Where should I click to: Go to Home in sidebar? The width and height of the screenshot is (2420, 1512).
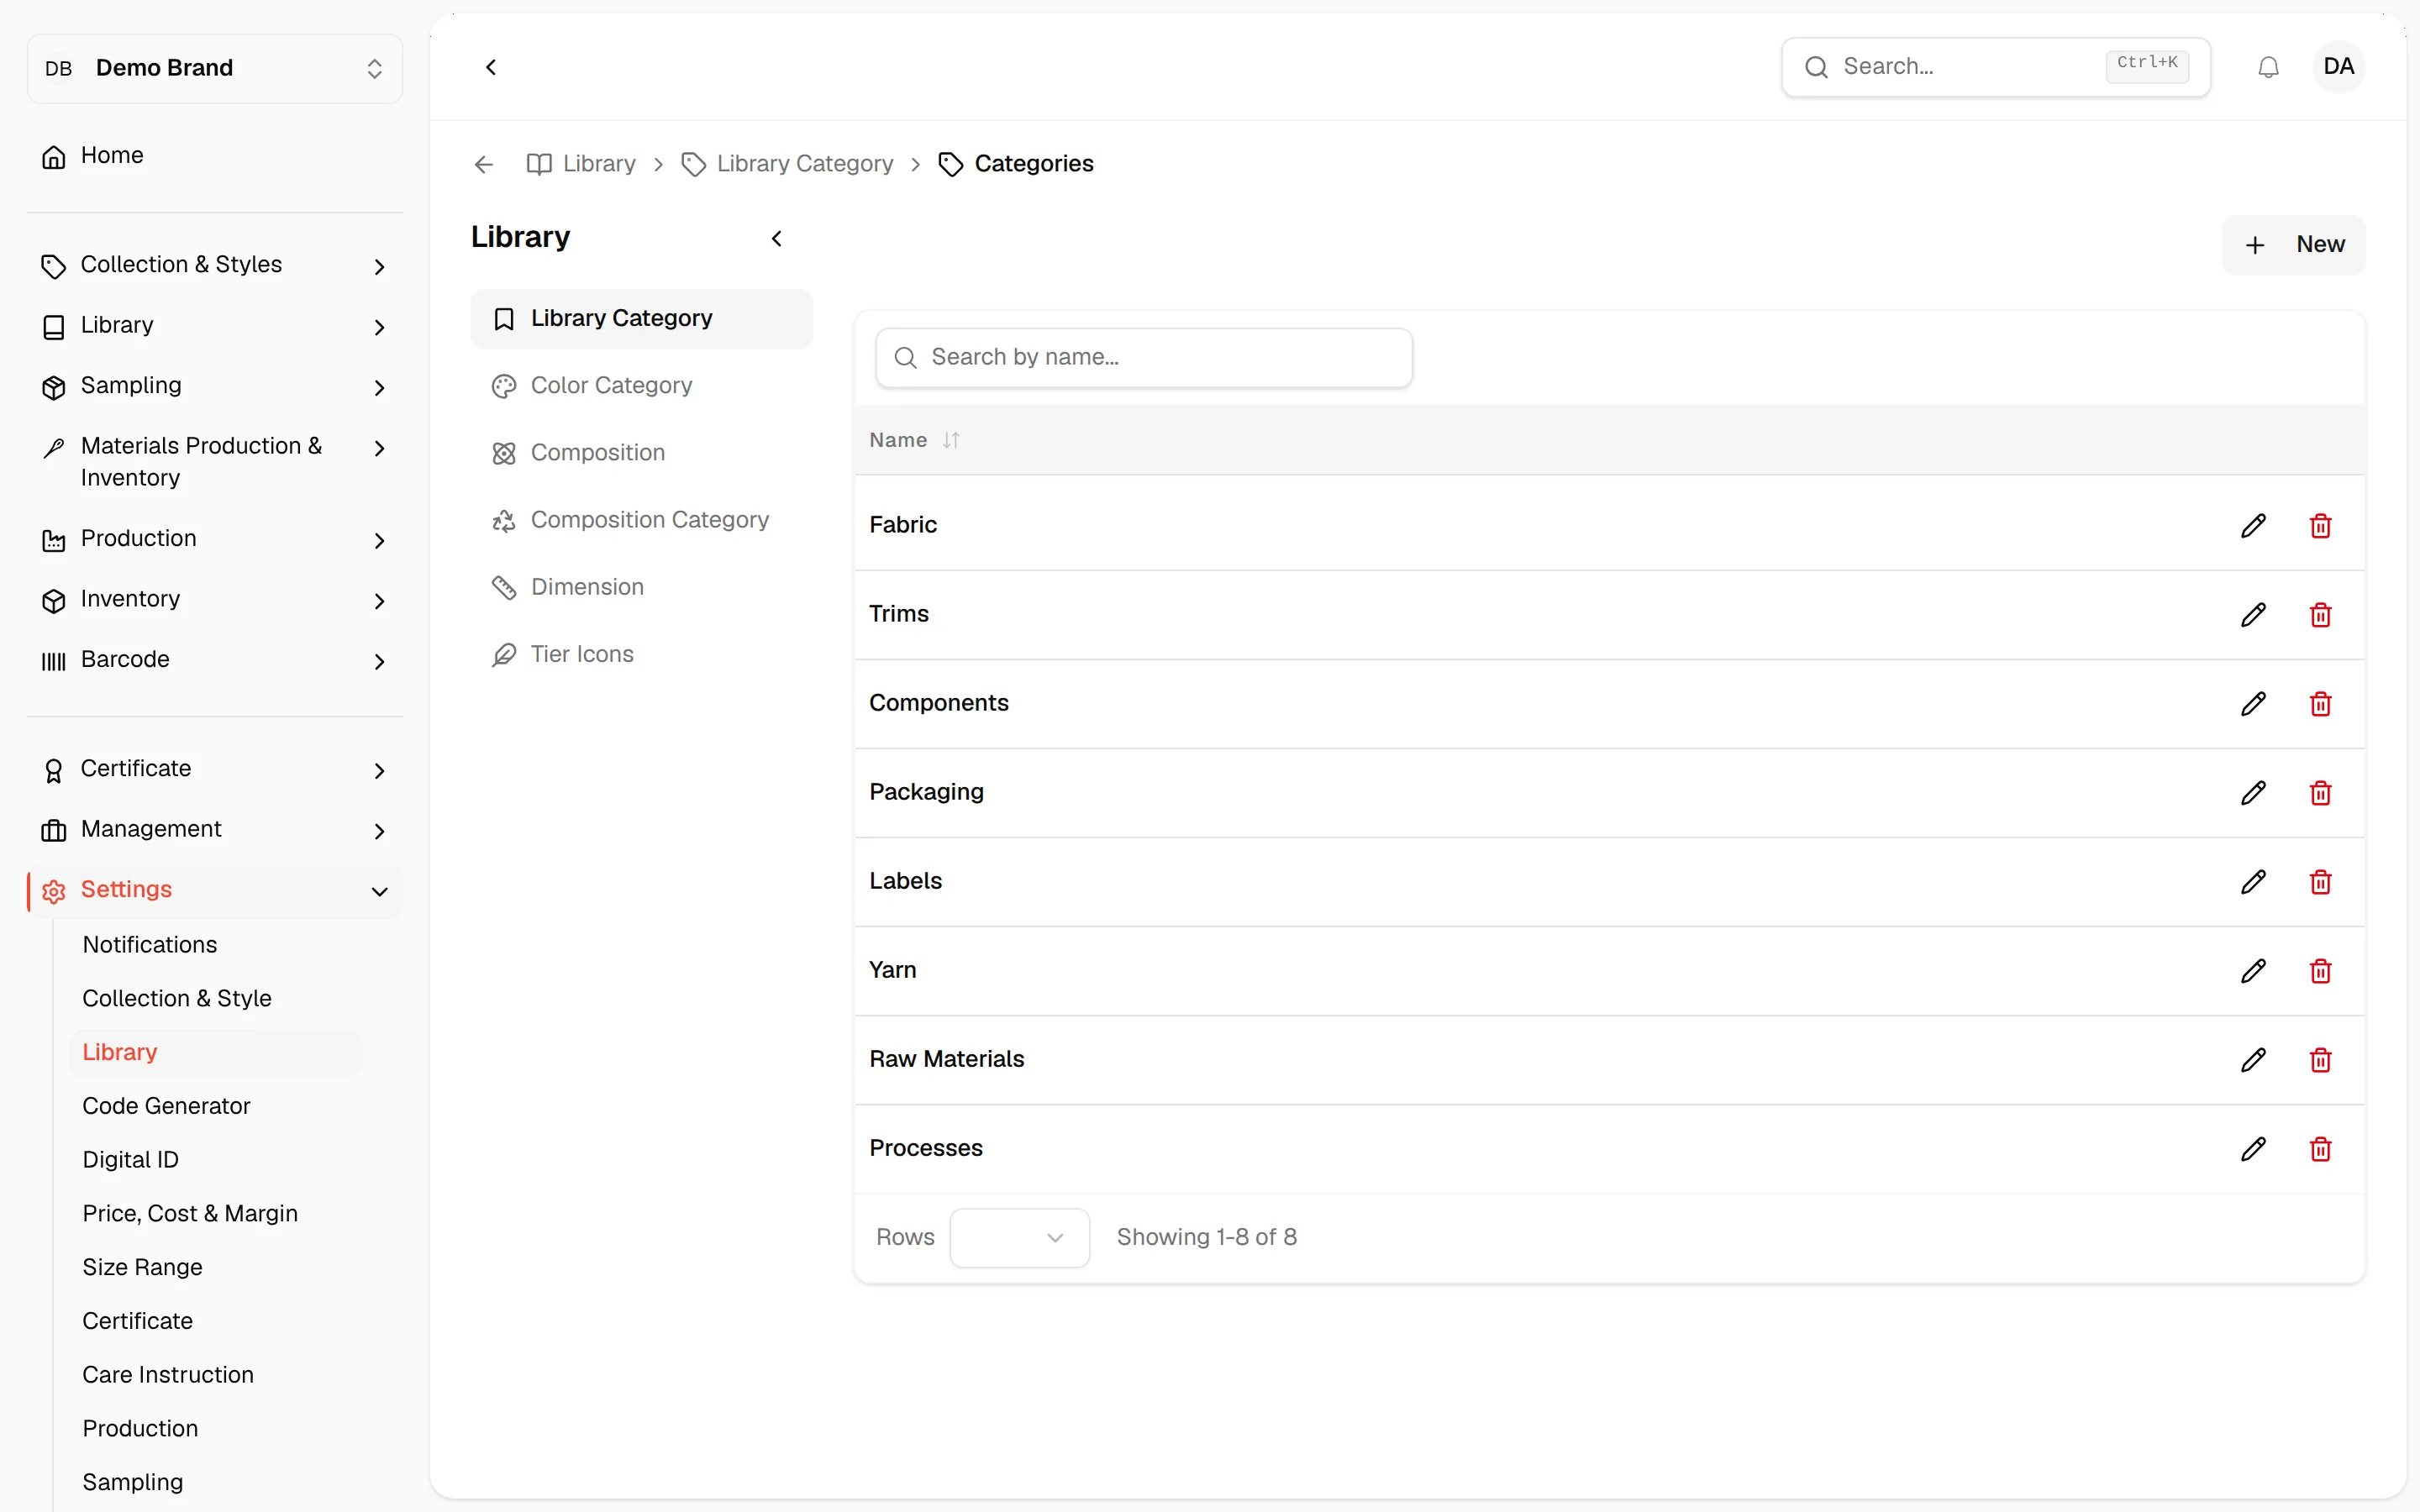pos(215,156)
